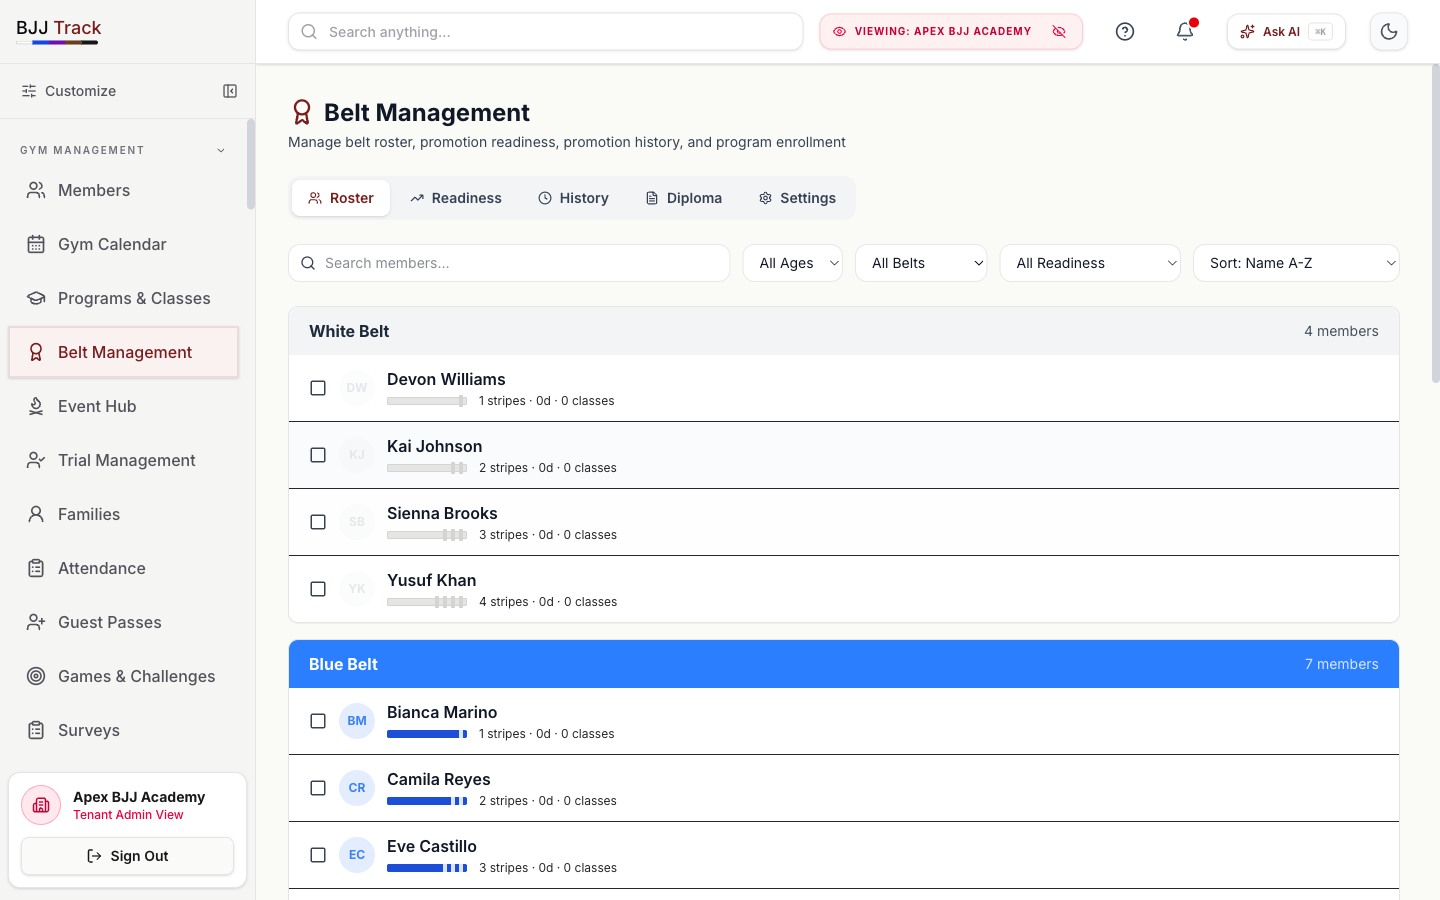Open the All Belts filter dropdown

921,263
